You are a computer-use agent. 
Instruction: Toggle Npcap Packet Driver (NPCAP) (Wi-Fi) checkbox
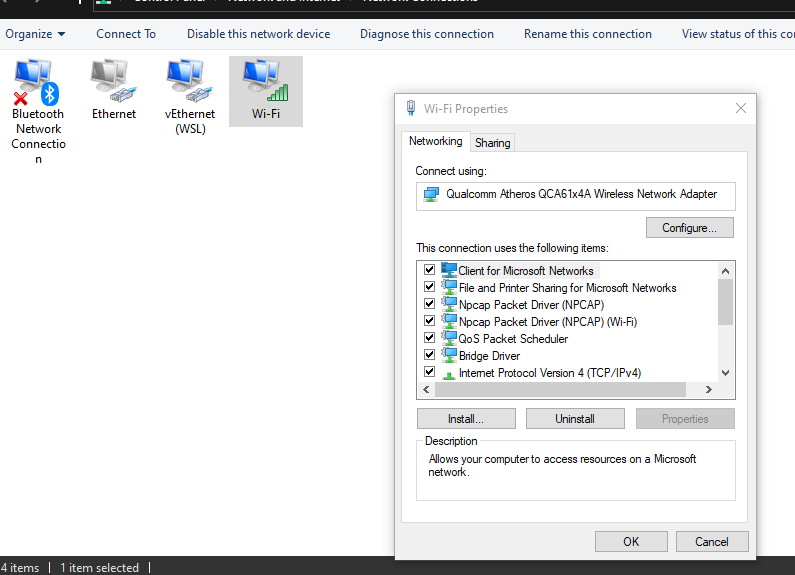point(429,321)
